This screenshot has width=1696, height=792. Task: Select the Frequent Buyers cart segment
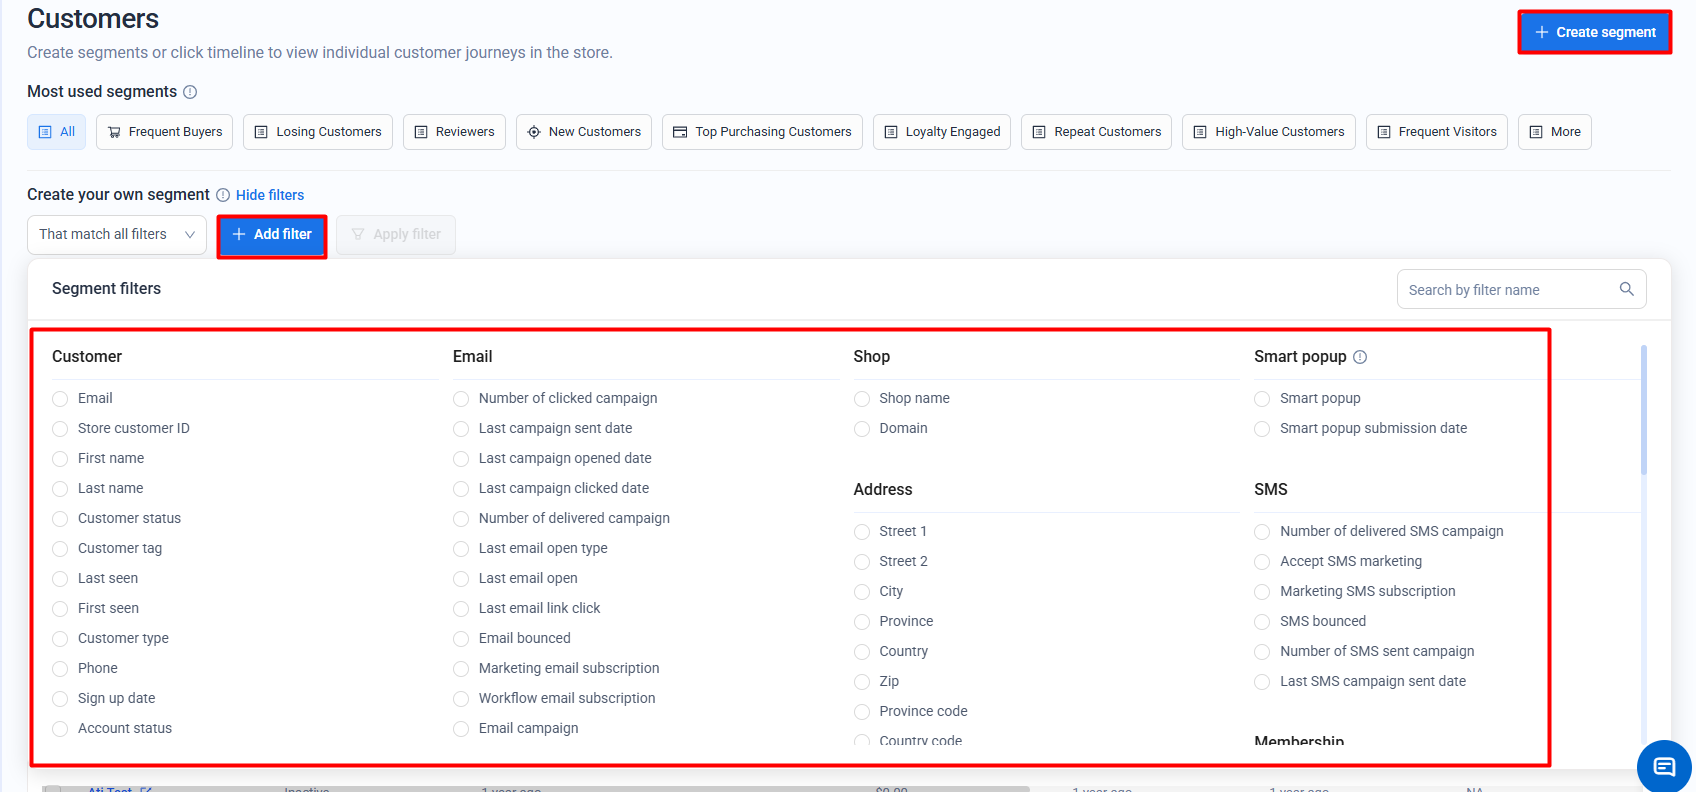(x=165, y=132)
